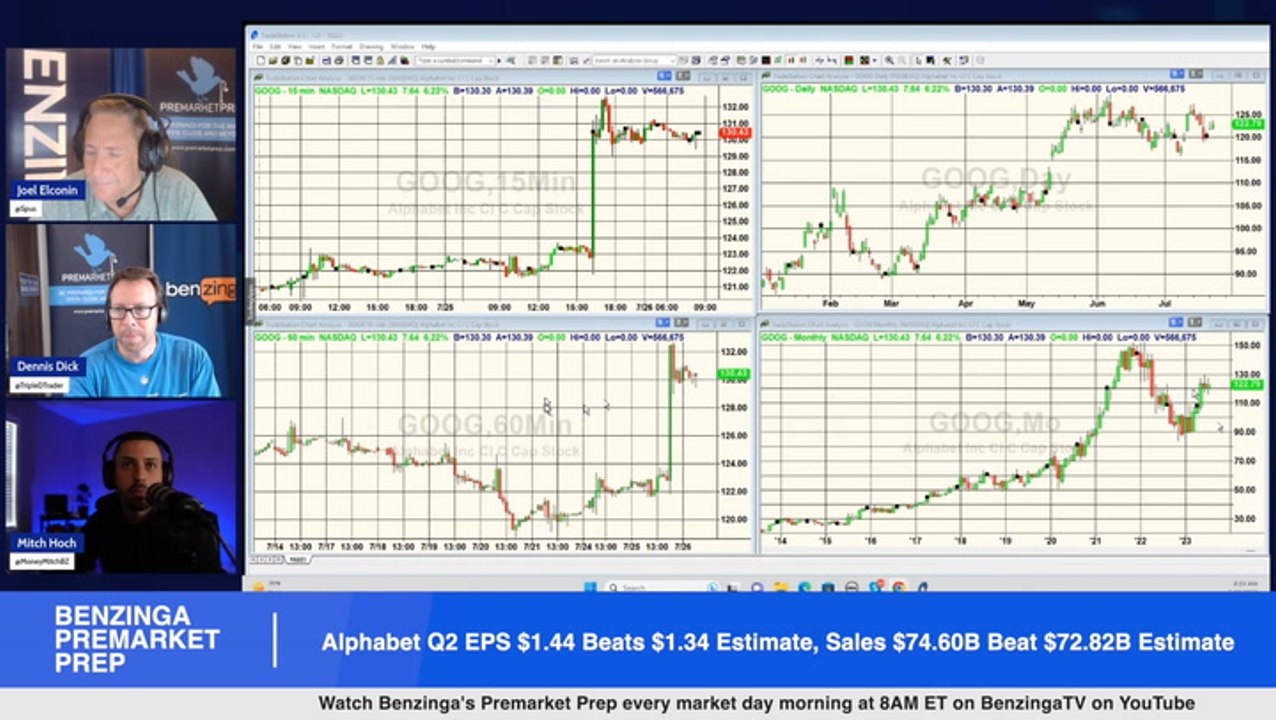Open the Format menu
Screen dimensions: 1276x720
(x=342, y=46)
